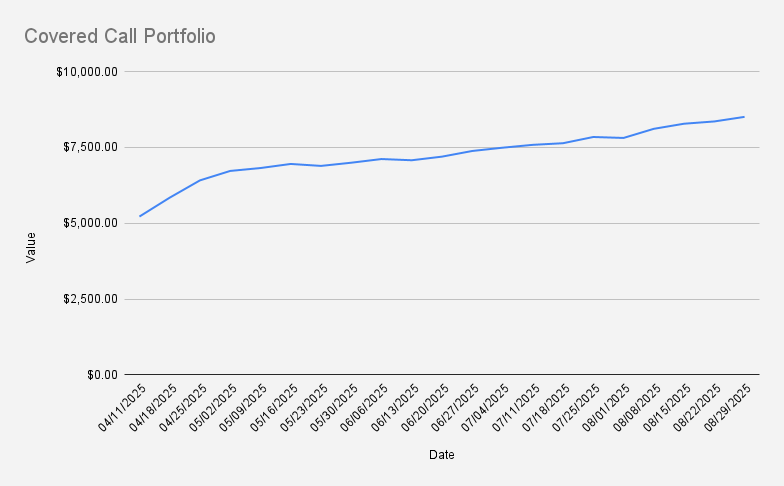Click the line's final point above 08/29/2025
Image resolution: width=784 pixels, height=486 pixels.
pos(744,117)
